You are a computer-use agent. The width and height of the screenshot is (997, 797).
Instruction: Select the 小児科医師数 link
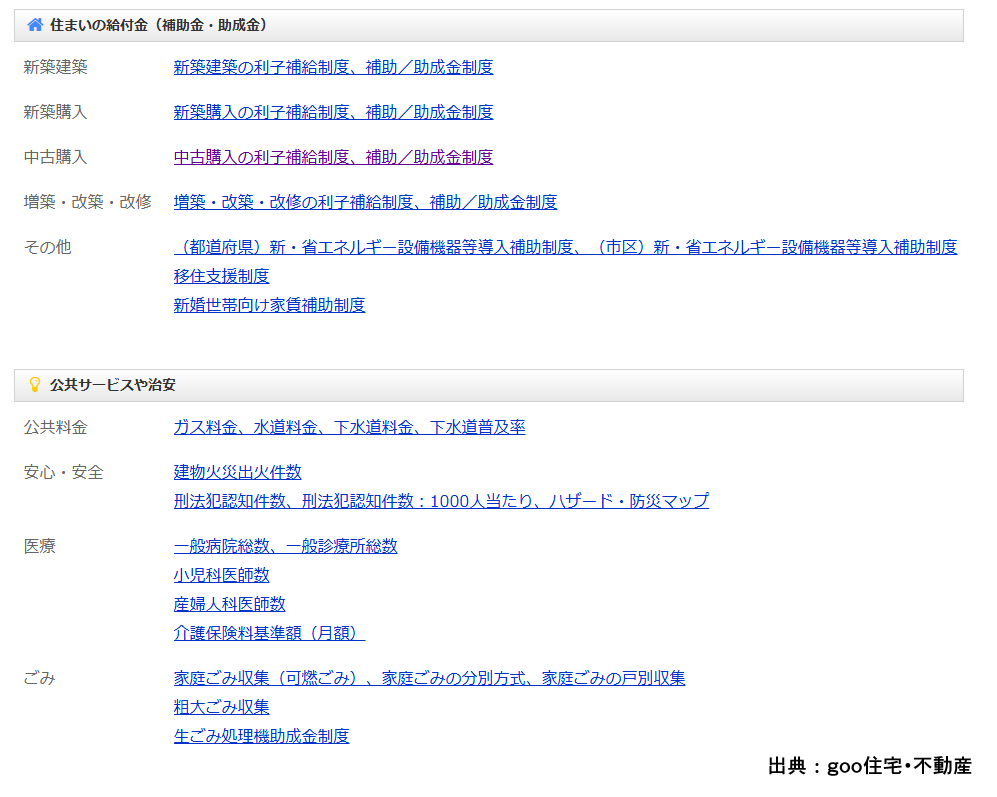221,575
